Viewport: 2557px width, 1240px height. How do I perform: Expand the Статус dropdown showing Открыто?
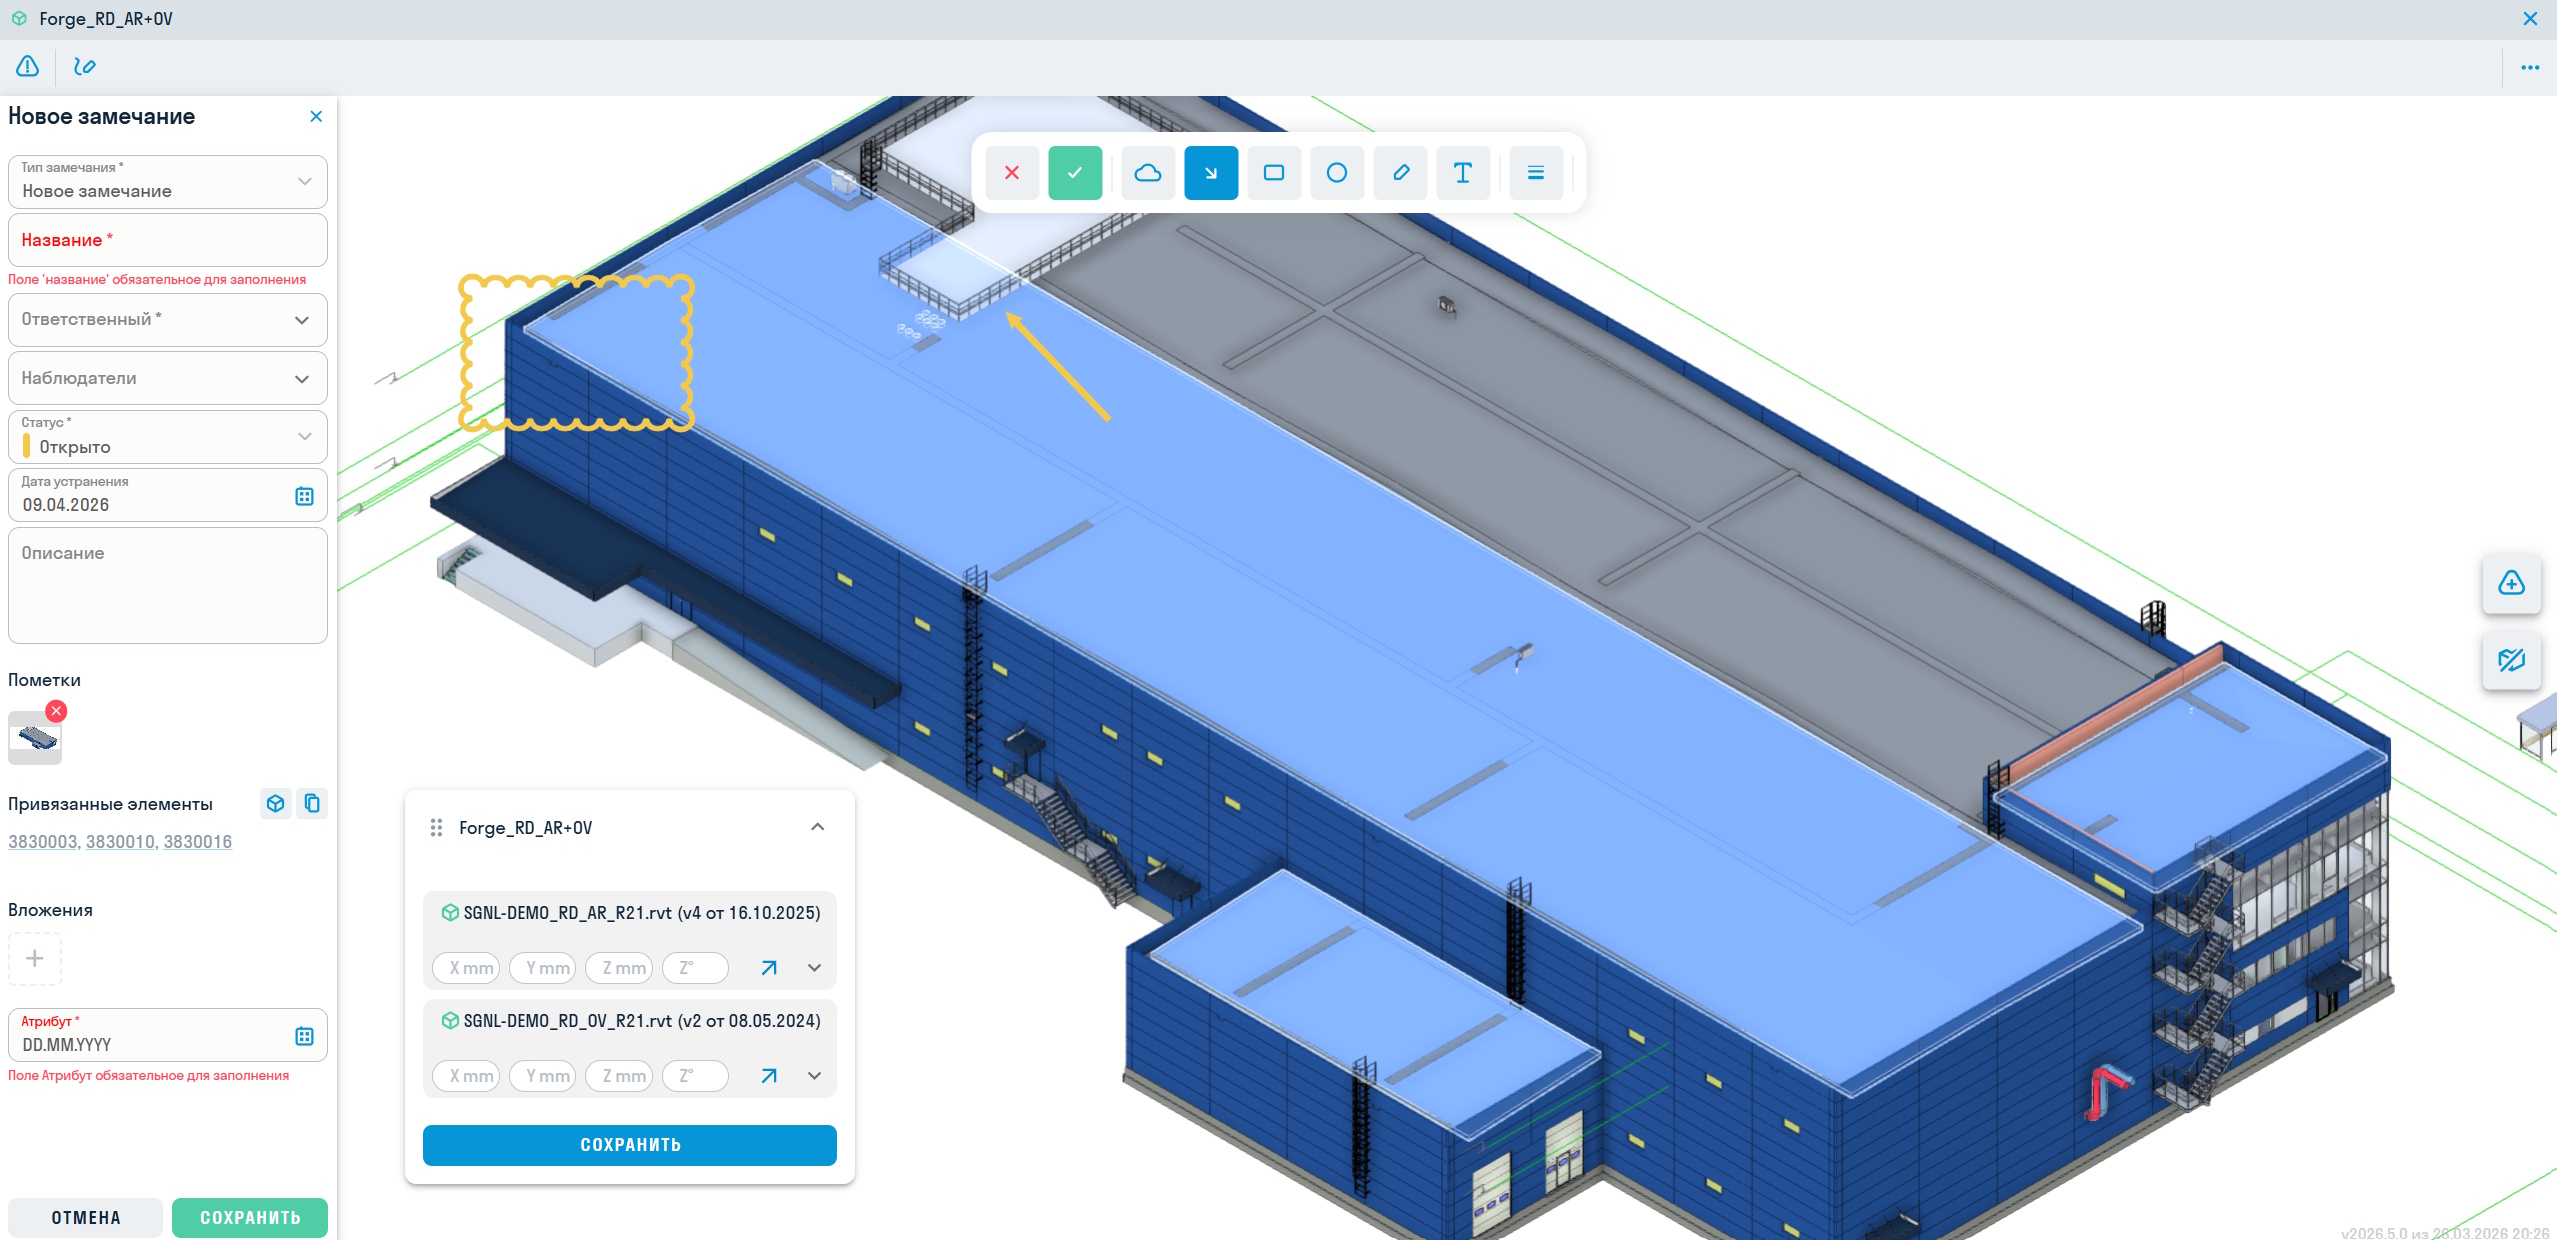167,437
